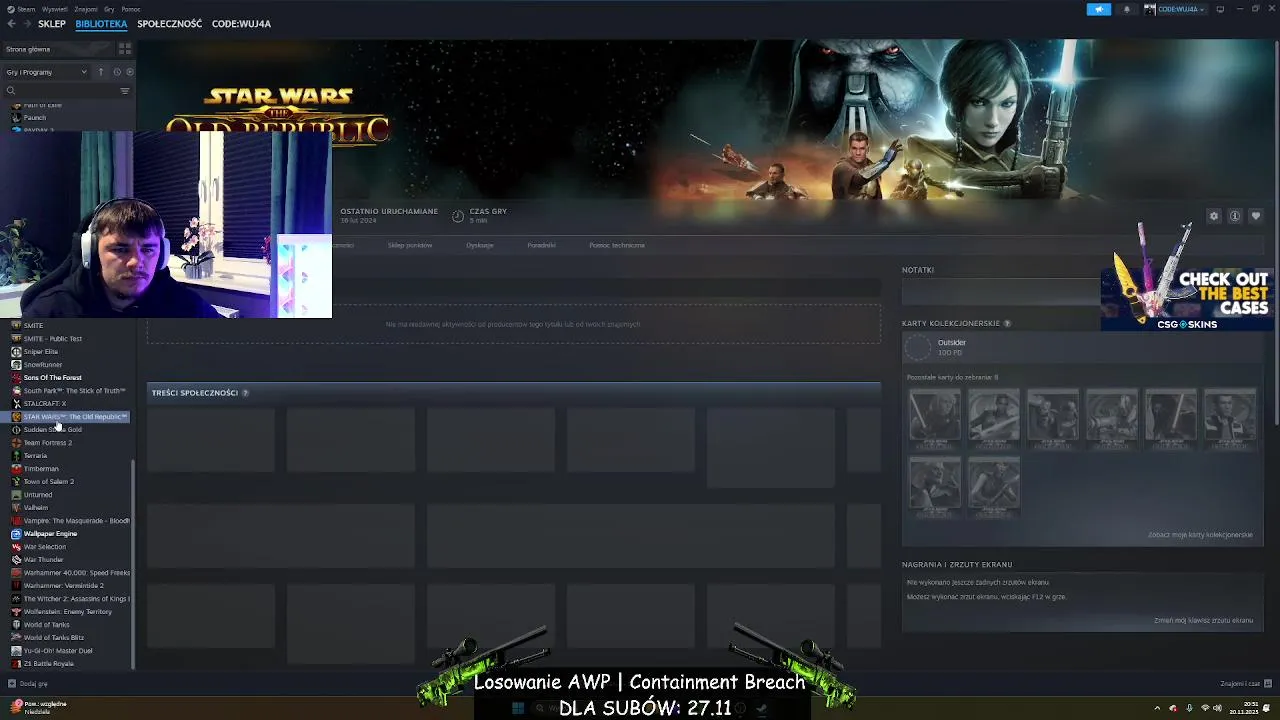This screenshot has width=1280, height=720.
Task: Select Wallpaper Engine icon in library list
Action: pos(16,534)
